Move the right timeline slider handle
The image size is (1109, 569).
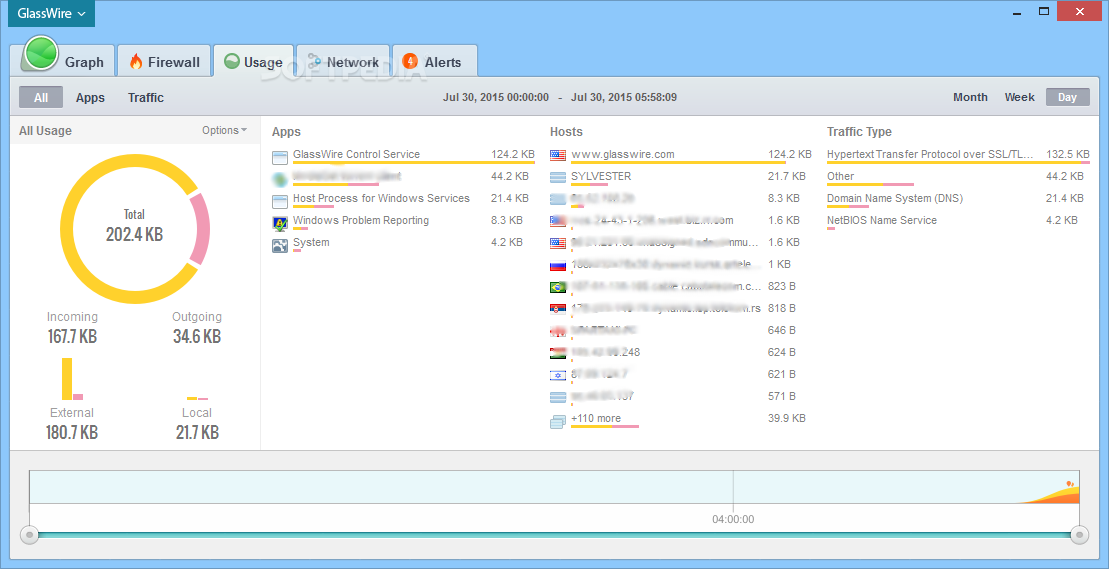[1079, 535]
